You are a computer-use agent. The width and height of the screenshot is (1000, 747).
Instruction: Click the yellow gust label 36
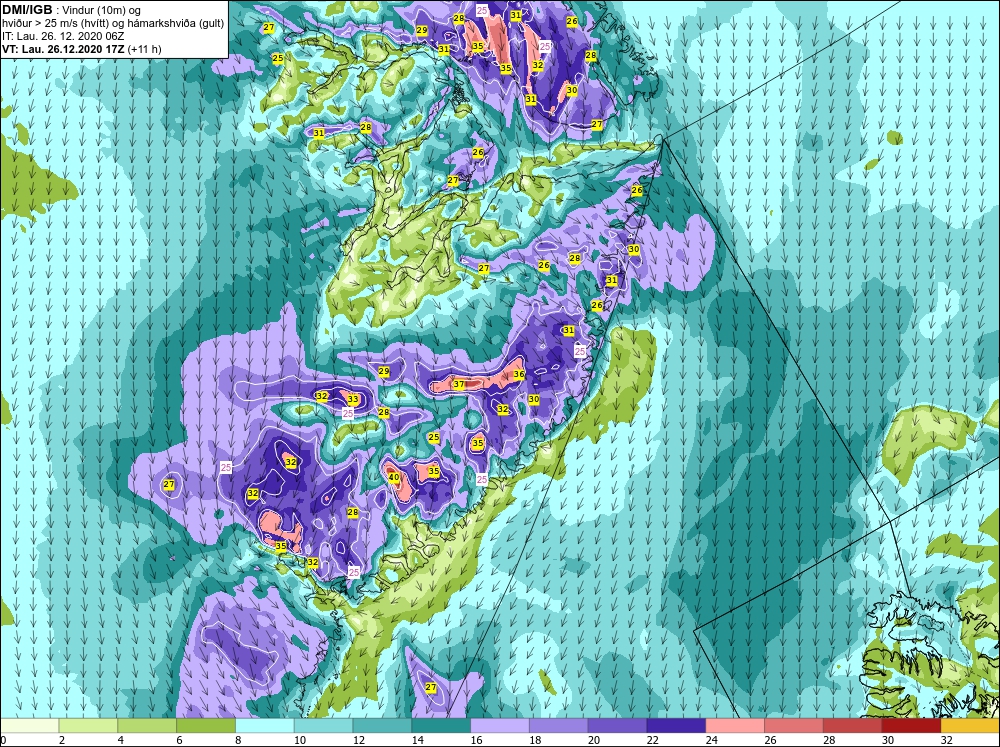tap(519, 374)
